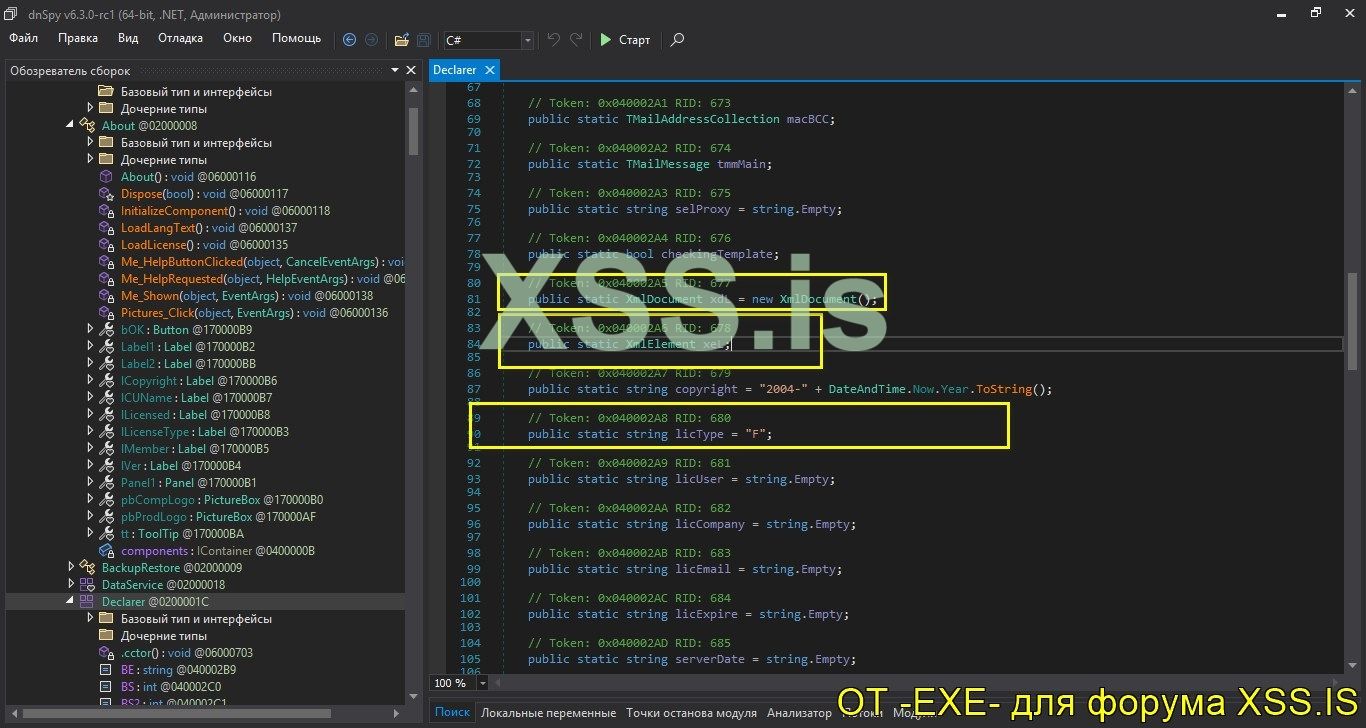Collapse the About @02000008 class node
The width and height of the screenshot is (1366, 728).
click(x=70, y=125)
